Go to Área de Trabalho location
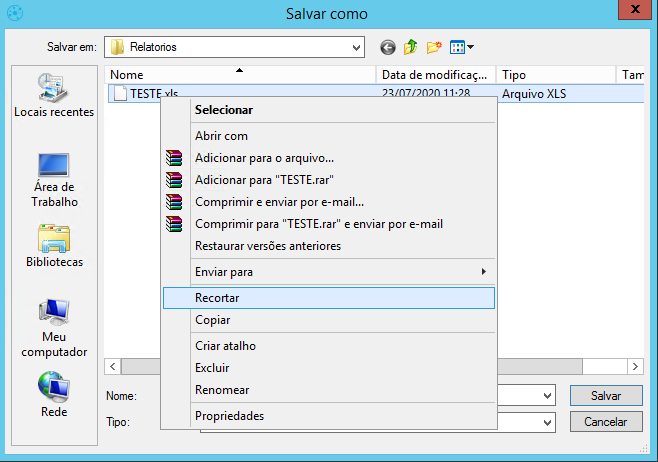 [54, 180]
